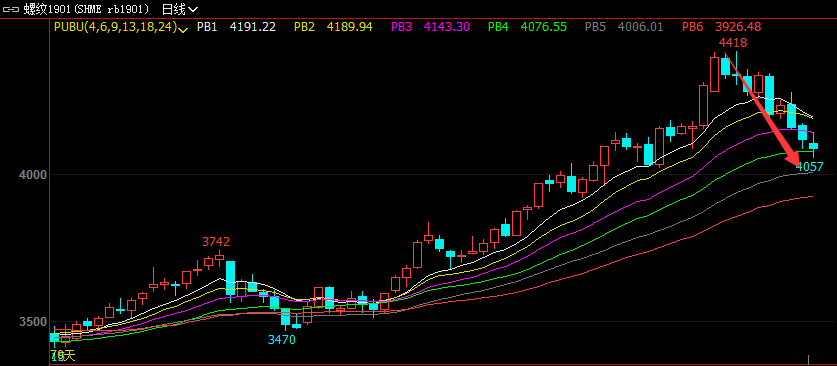837x366 pixels.
Task: Click the link icon beside 螺纹1901
Action: pyautogui.click(x=12, y=9)
